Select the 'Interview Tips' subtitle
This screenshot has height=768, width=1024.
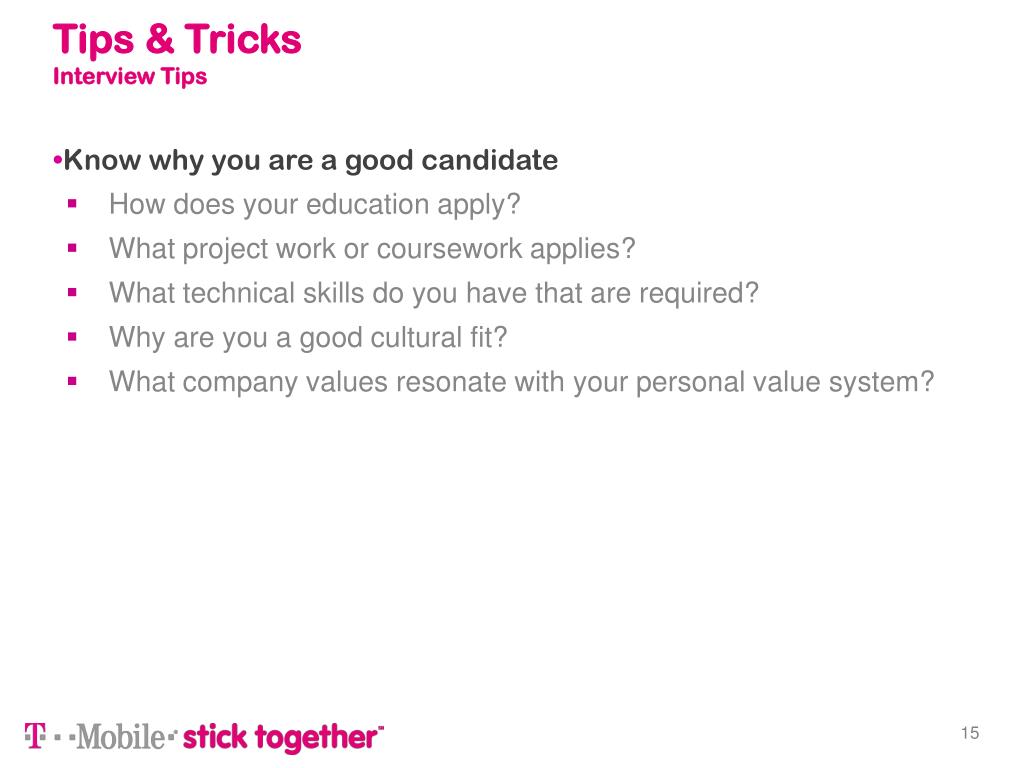pos(129,76)
